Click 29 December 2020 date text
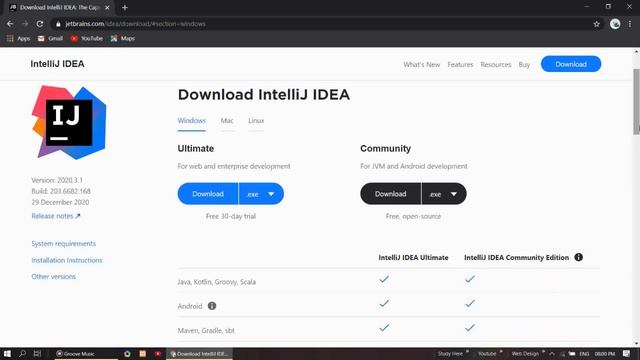Screen dimensions: 640x360 pyautogui.click(x=60, y=202)
